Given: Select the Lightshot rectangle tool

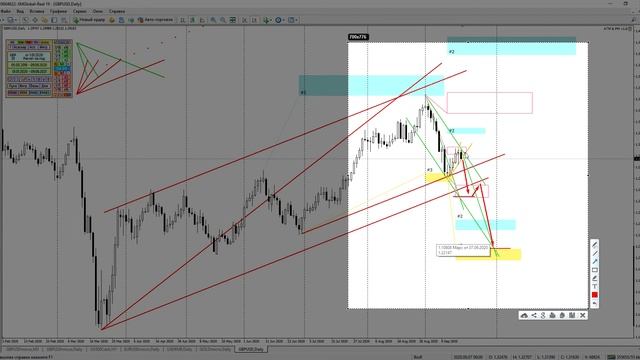Looking at the screenshot, I should (595, 270).
